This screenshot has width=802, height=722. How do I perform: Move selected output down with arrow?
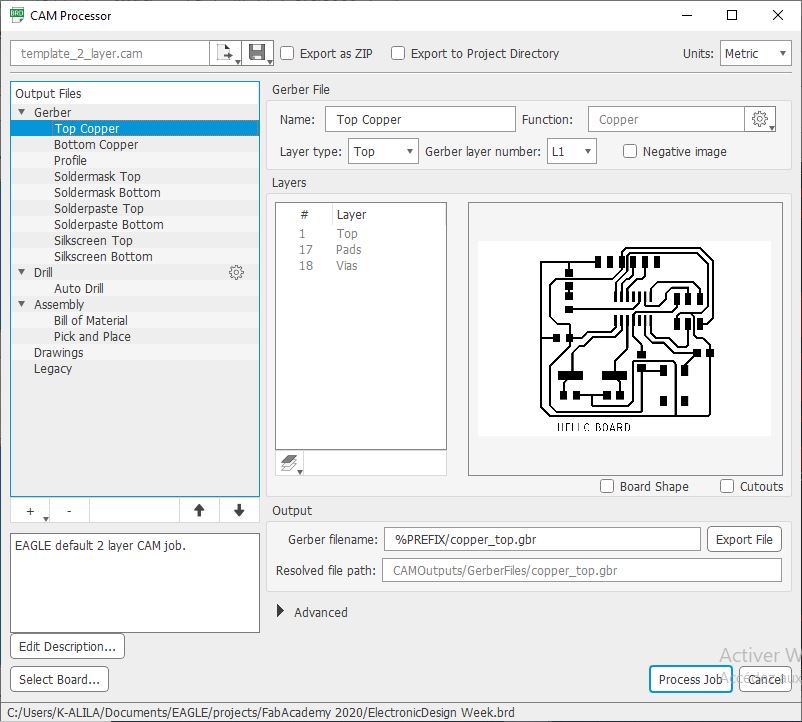coord(239,510)
